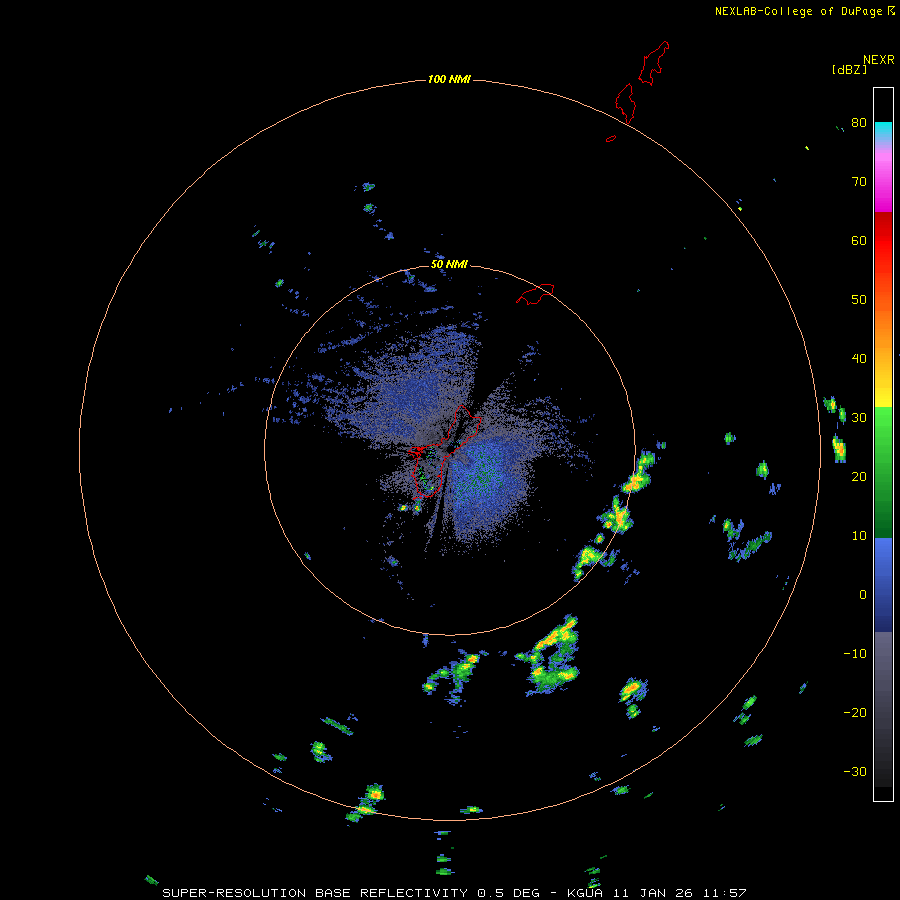Click the 40 value on the dBZ scale
The height and width of the screenshot is (900, 900).
pos(859,358)
